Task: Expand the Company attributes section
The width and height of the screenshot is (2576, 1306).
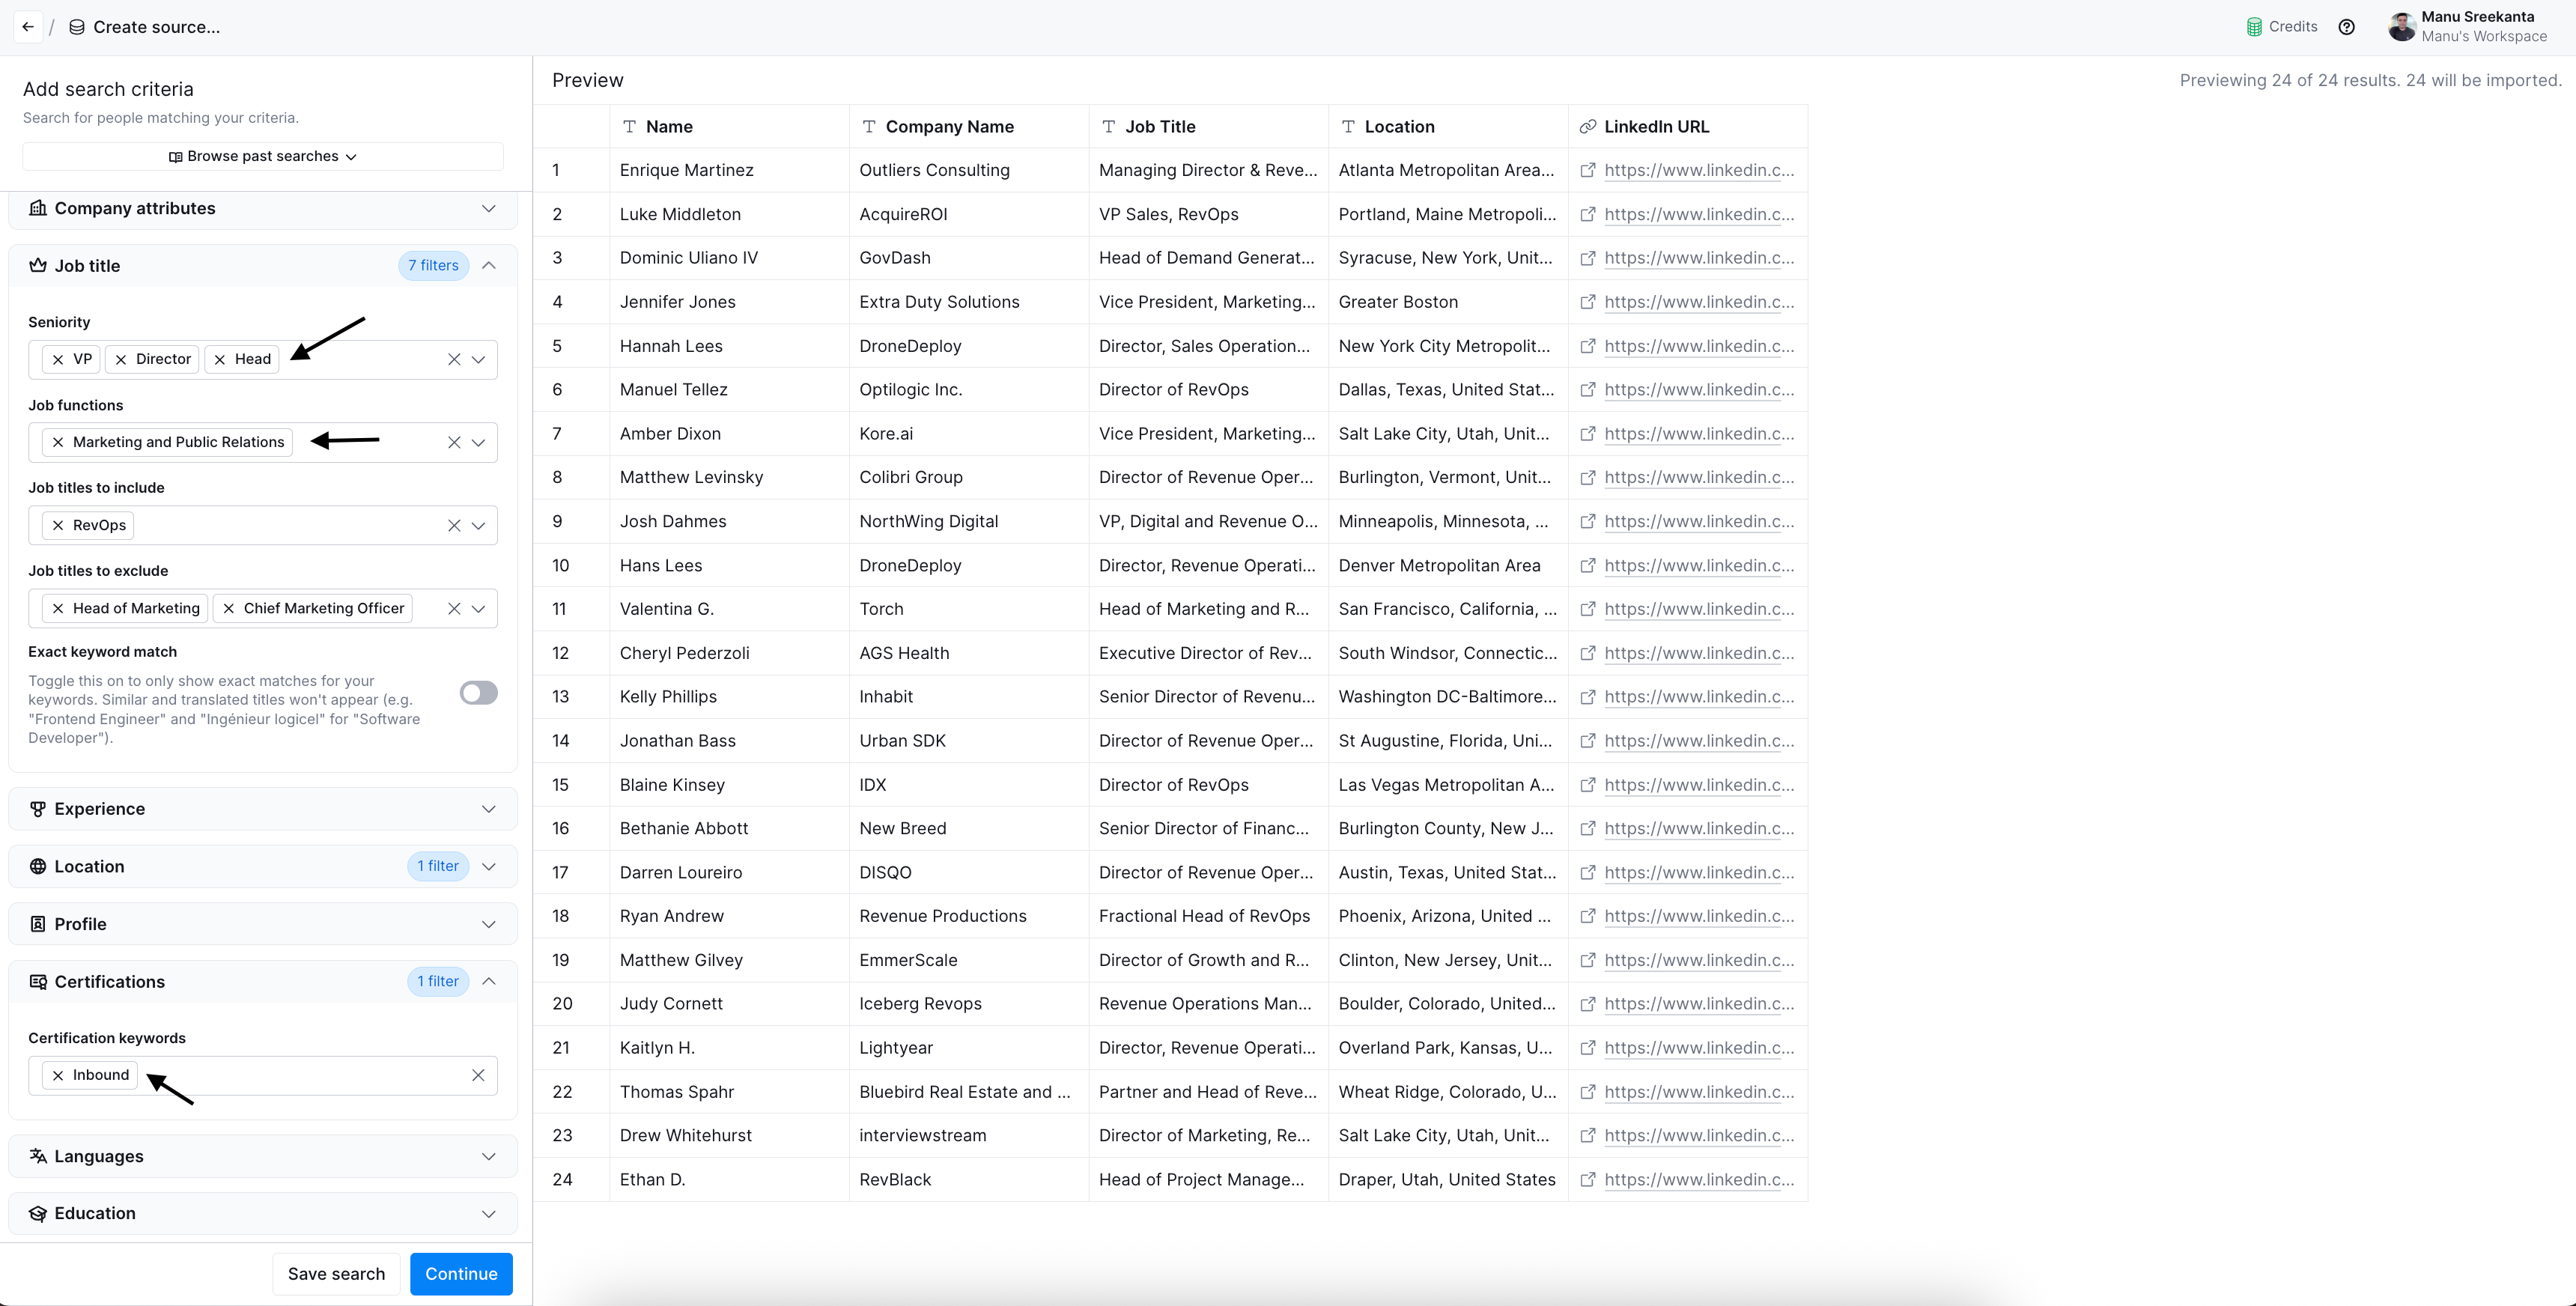Action: click(488, 208)
